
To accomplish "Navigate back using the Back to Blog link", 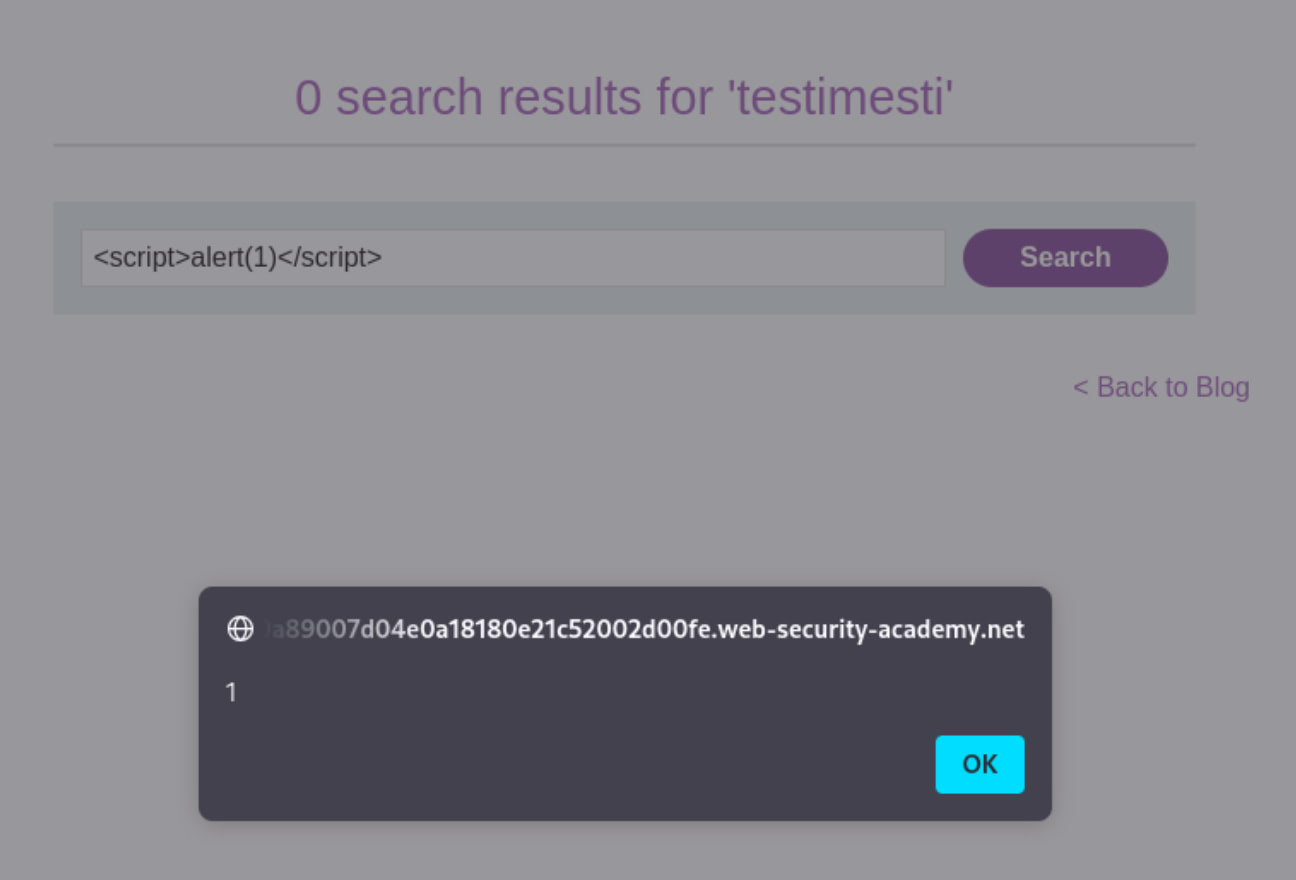I will (x=1161, y=387).
